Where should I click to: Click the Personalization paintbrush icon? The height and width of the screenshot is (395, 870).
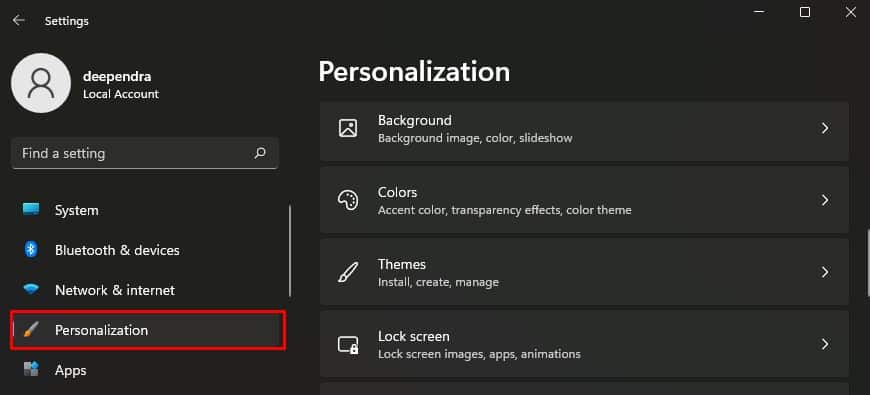tap(31, 330)
